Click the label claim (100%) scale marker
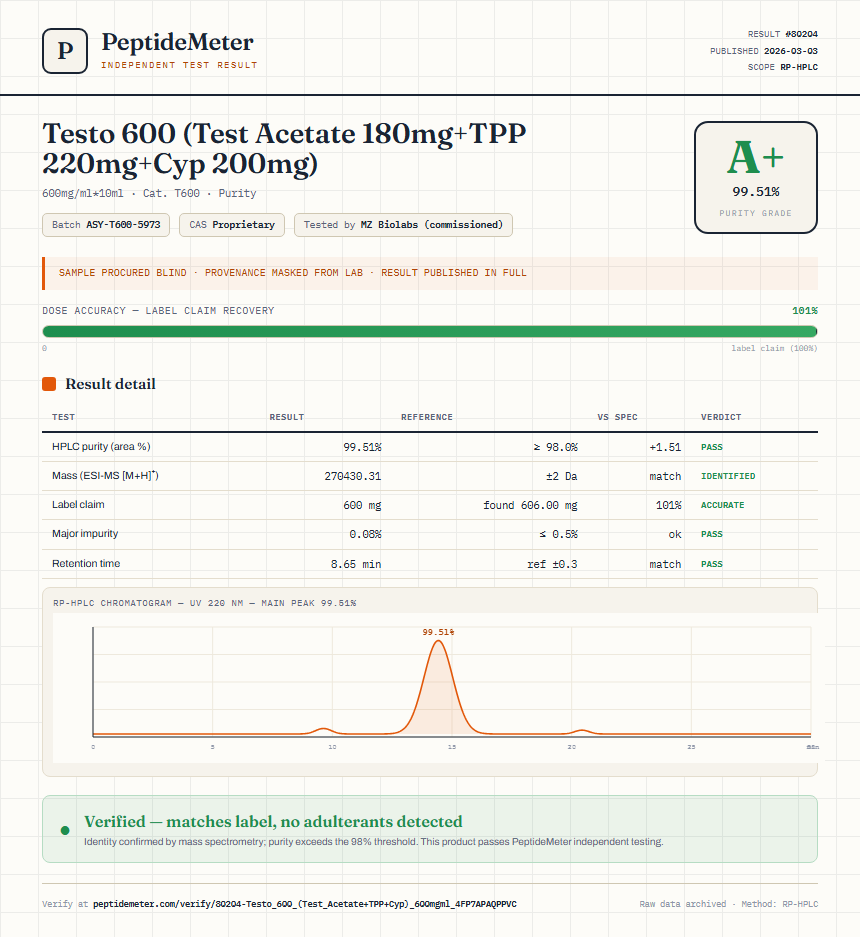The width and height of the screenshot is (860, 937). (774, 348)
